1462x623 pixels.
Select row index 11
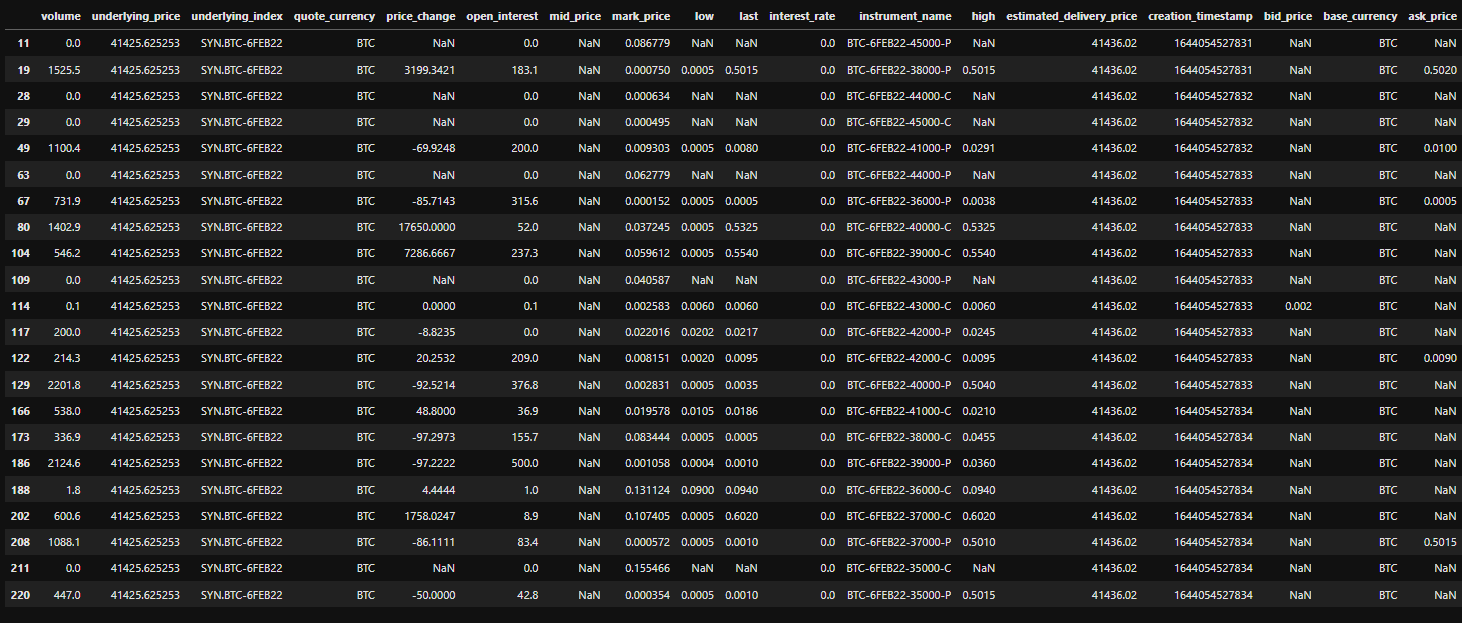23,44
